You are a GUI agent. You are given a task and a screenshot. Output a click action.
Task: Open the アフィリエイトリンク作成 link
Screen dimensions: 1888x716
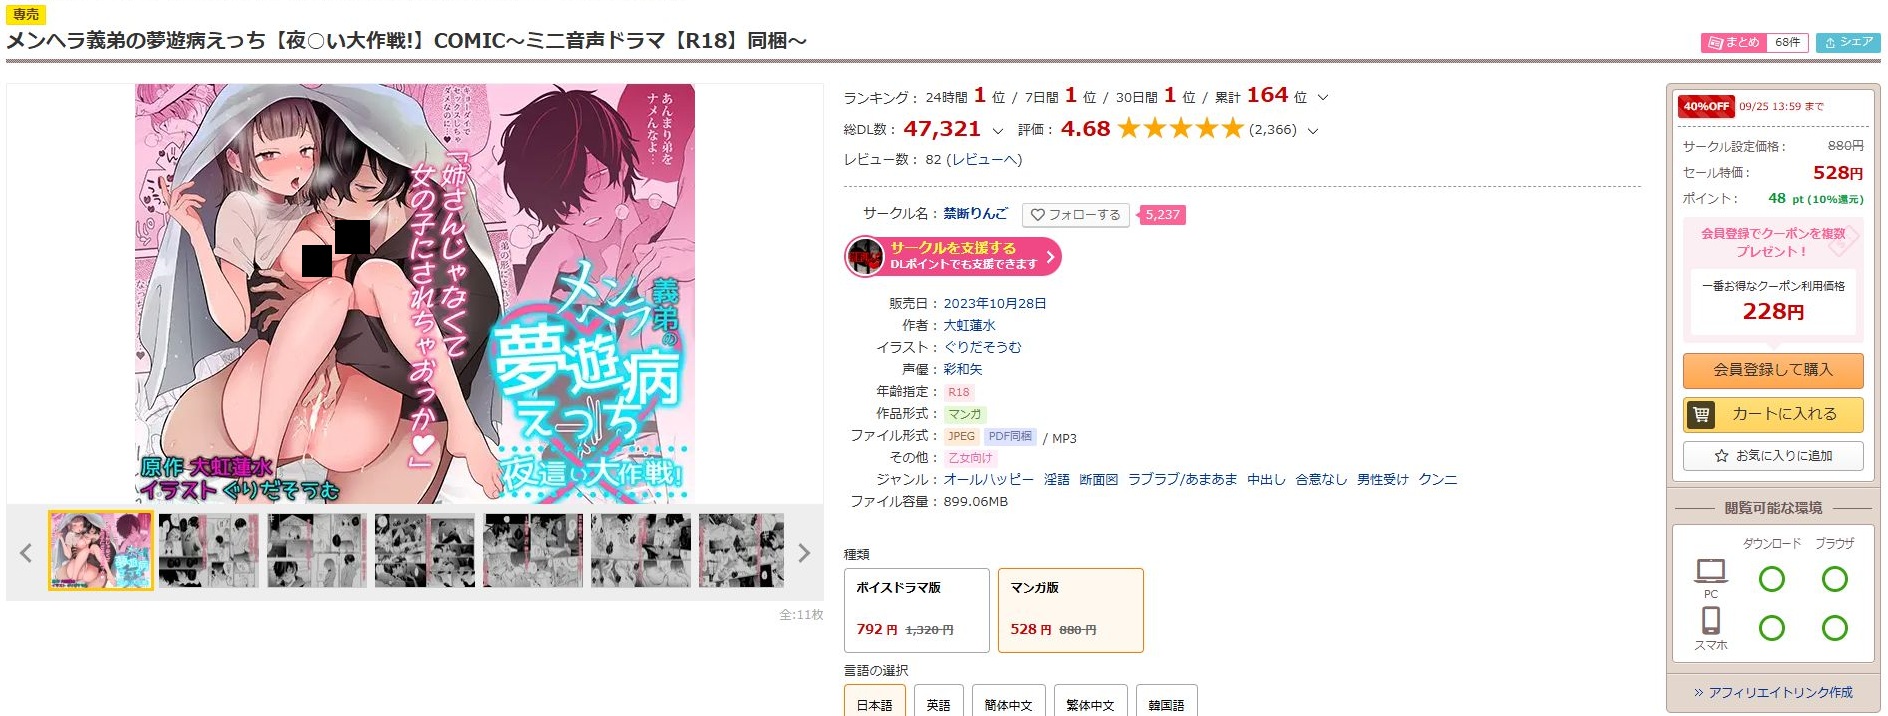(x=1773, y=692)
